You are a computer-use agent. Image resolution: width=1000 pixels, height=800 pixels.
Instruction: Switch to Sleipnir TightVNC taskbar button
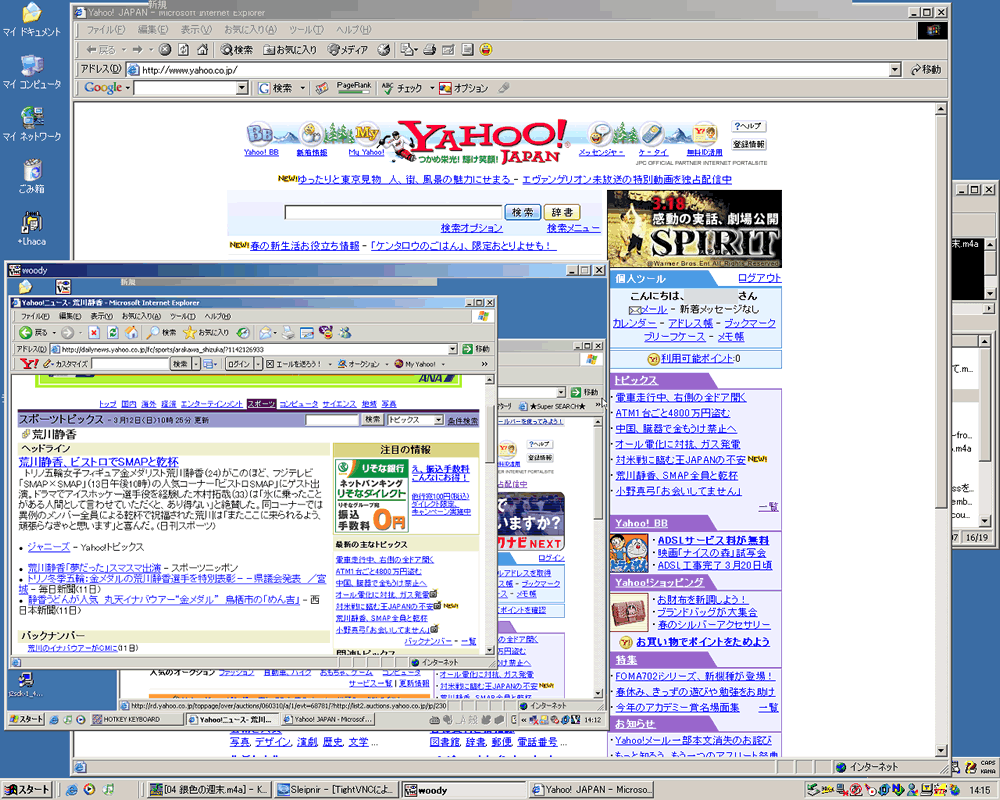pos(336,790)
